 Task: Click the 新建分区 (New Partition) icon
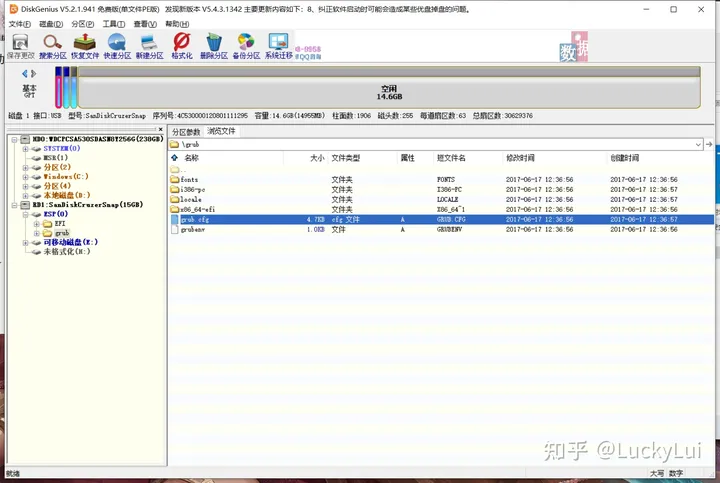click(150, 47)
